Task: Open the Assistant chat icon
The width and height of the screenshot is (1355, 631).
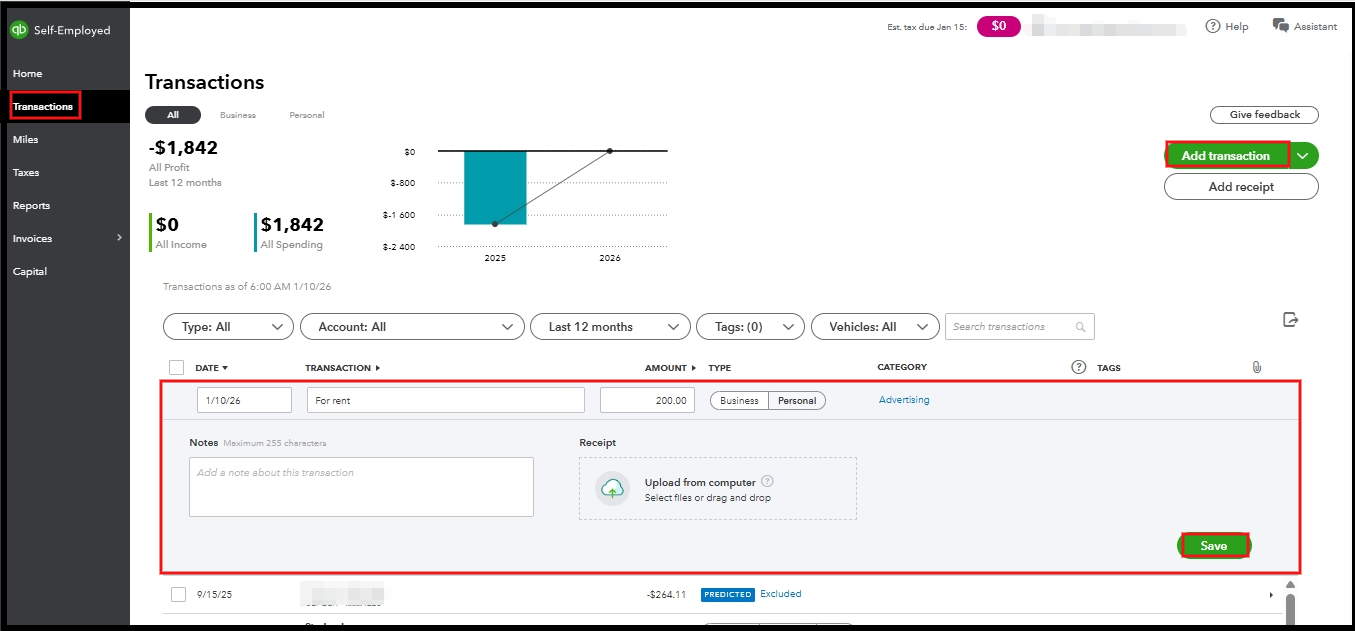Action: click(1280, 26)
